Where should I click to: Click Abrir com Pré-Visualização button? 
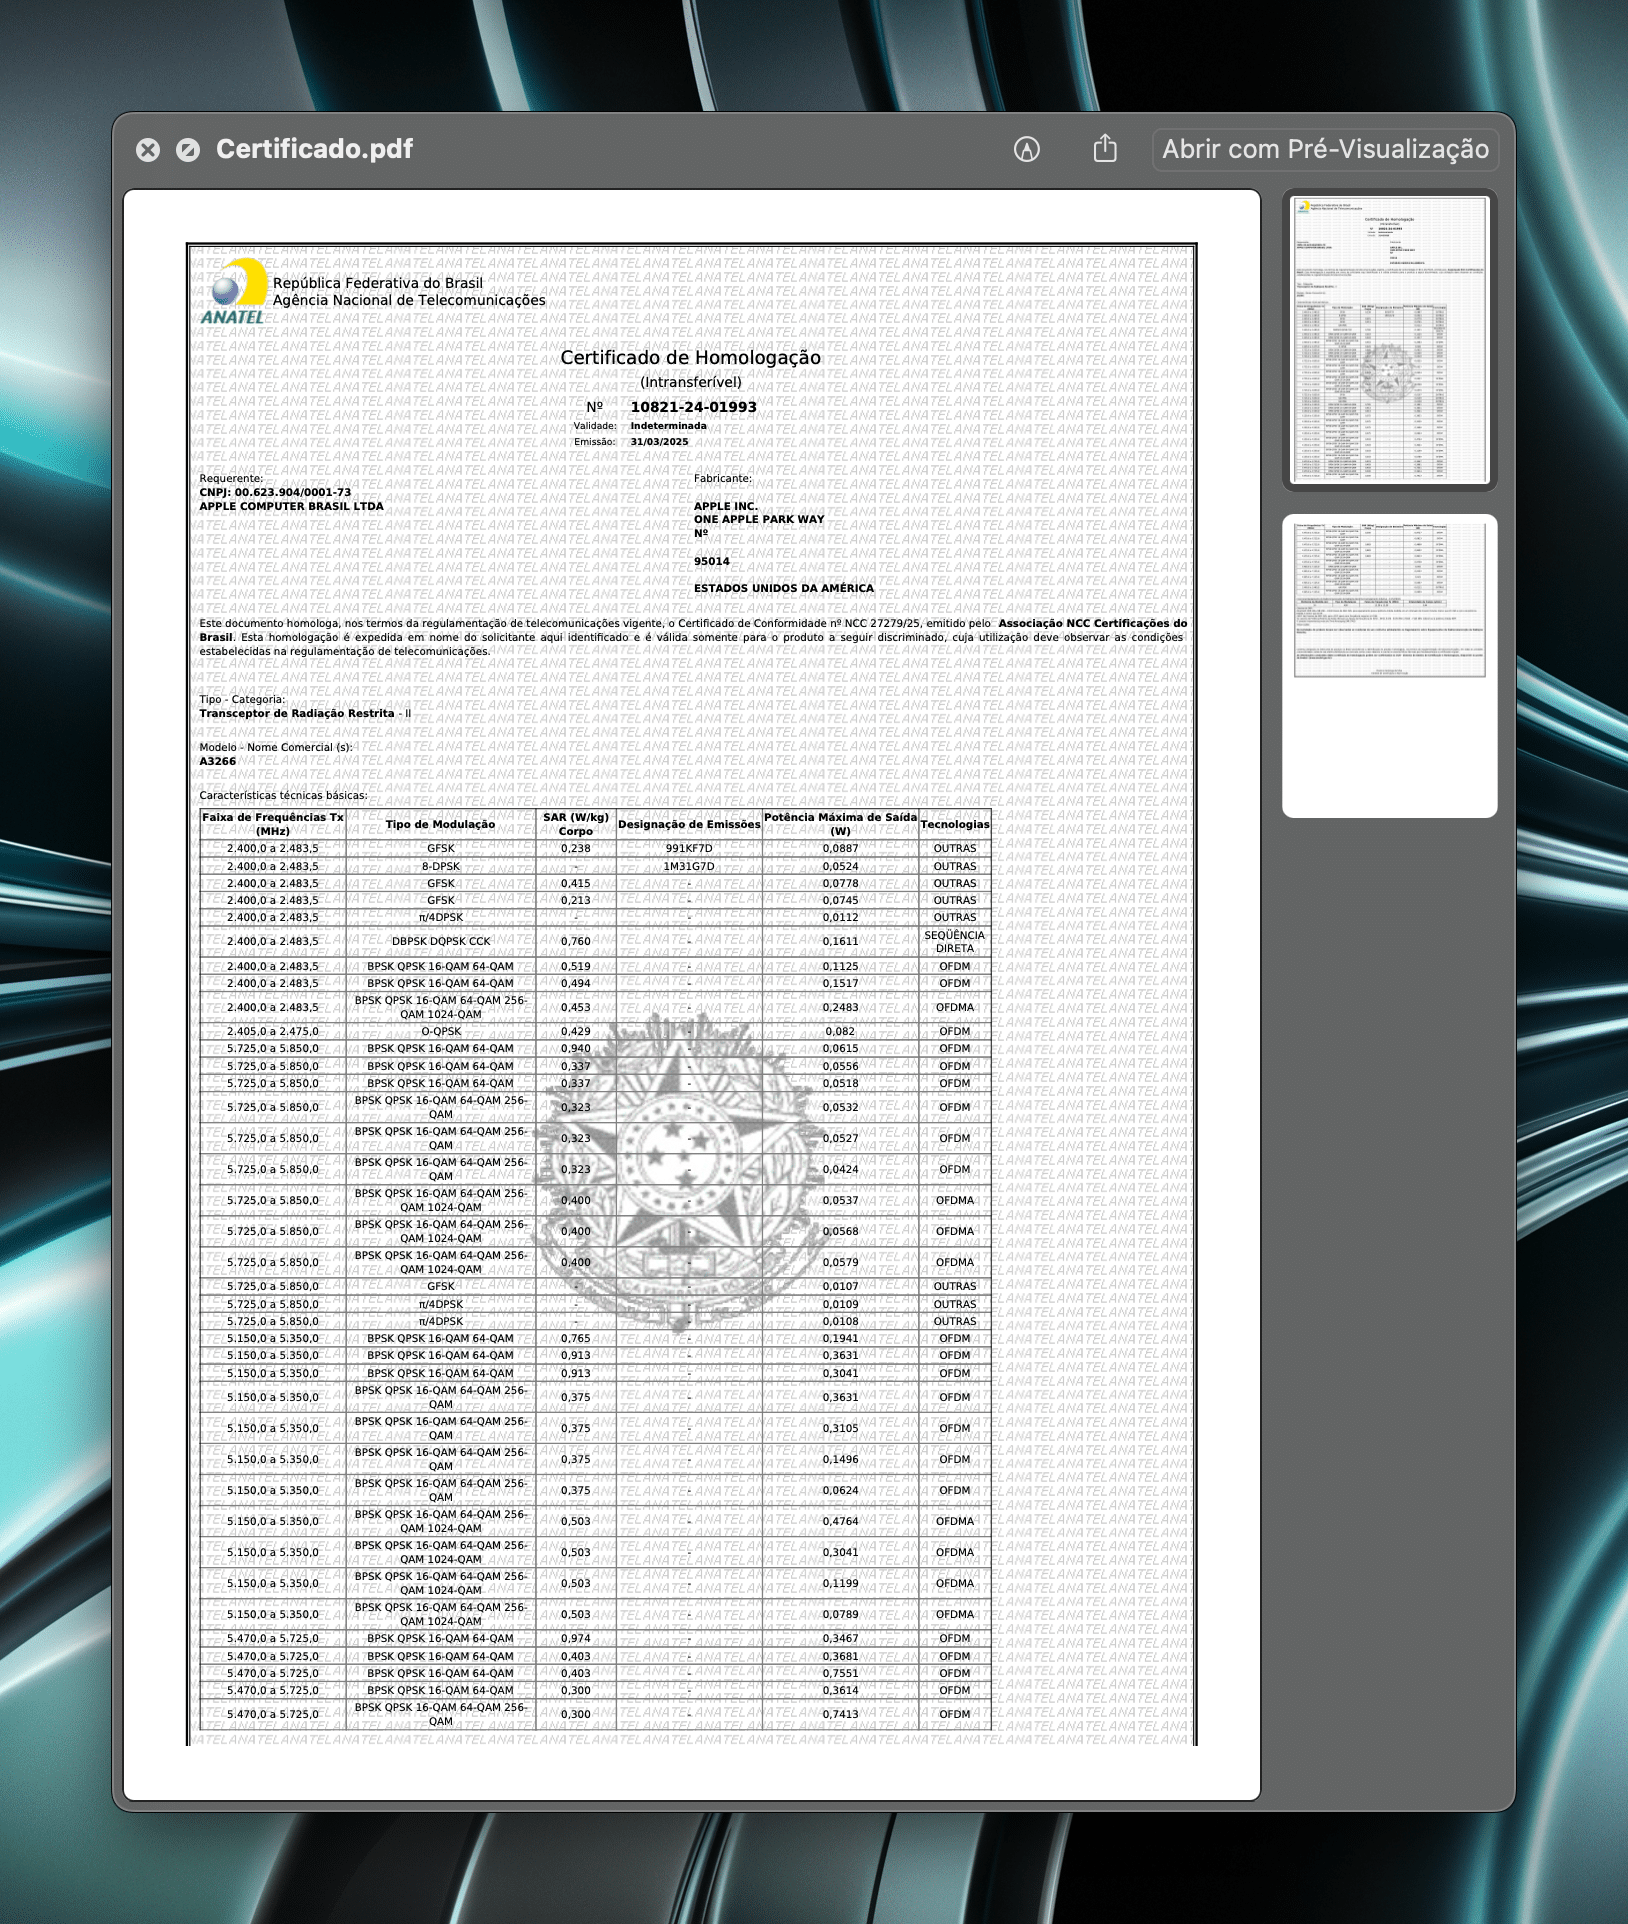pyautogui.click(x=1325, y=149)
